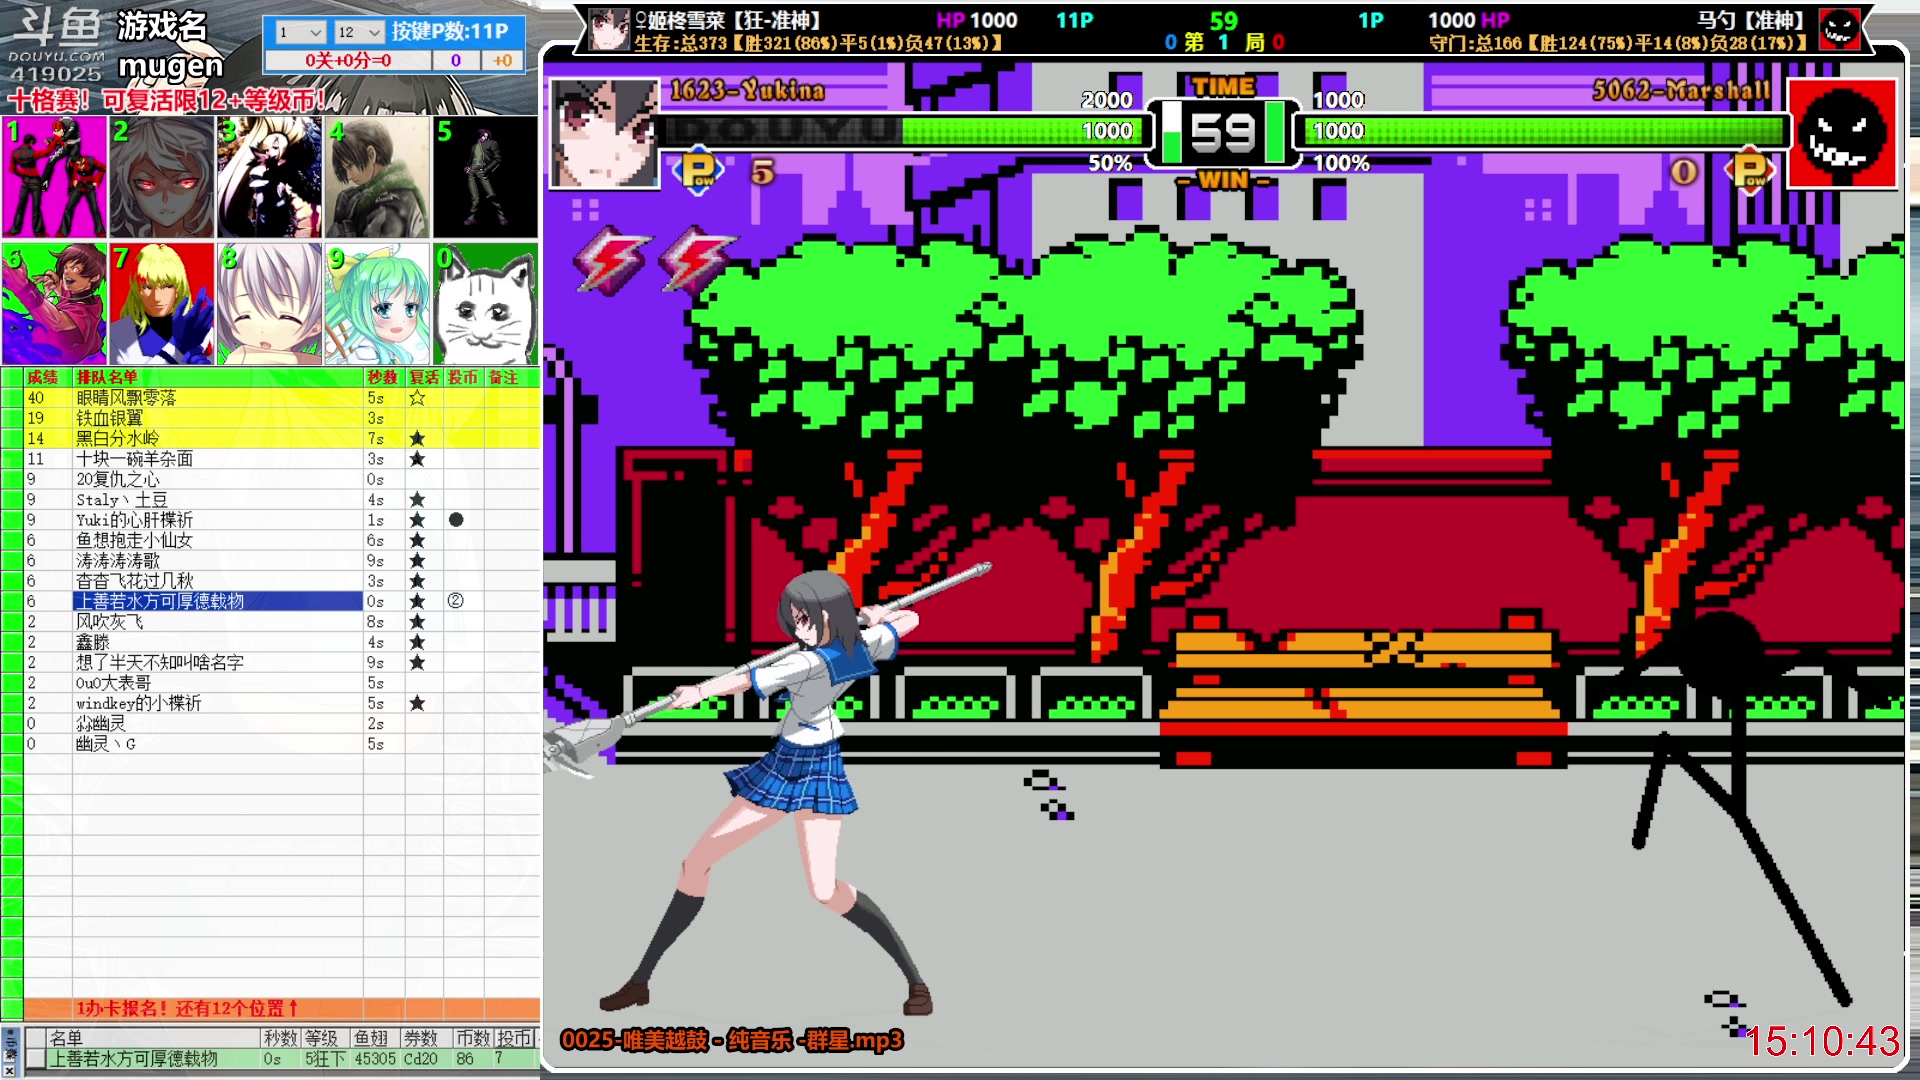Open the second dropdown showing 12

point(359,32)
